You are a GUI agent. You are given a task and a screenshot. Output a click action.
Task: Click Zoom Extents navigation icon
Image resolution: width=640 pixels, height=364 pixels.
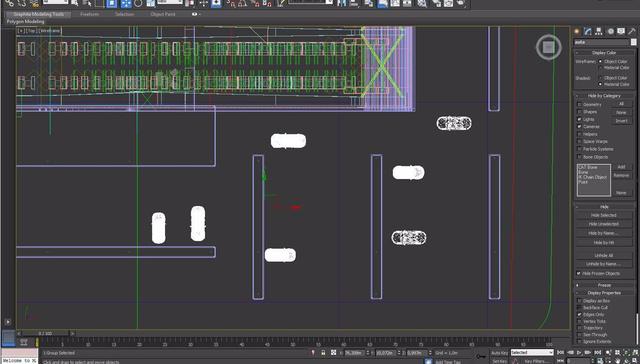tap(627, 353)
